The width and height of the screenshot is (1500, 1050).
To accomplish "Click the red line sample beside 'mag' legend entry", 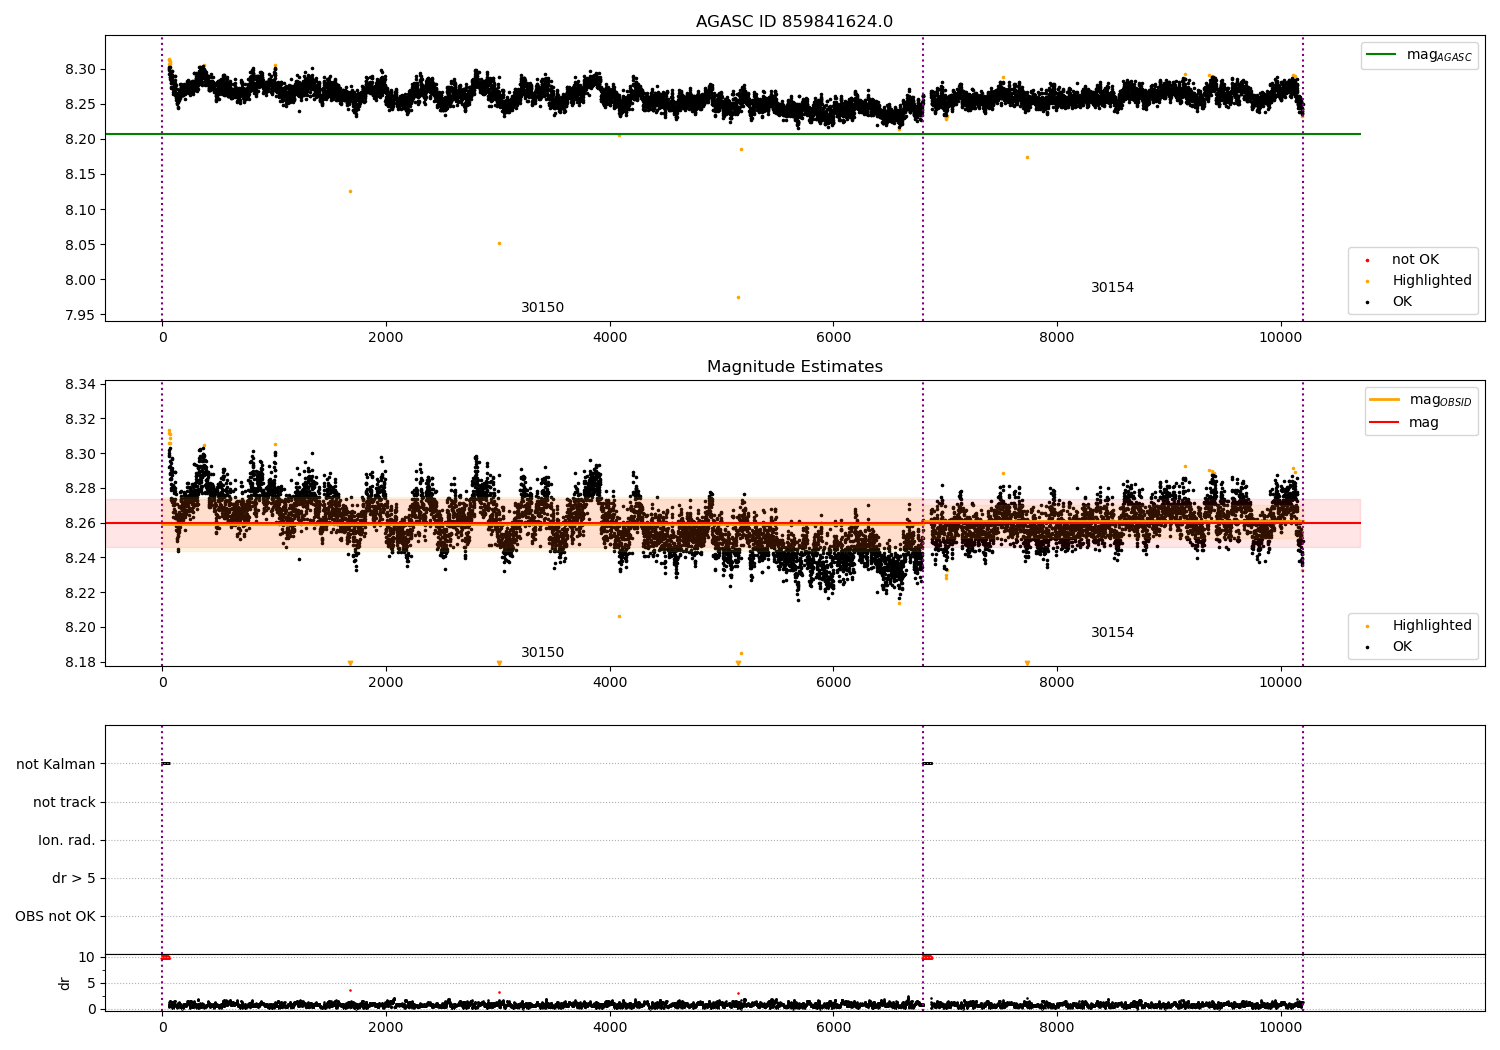I will point(1385,423).
